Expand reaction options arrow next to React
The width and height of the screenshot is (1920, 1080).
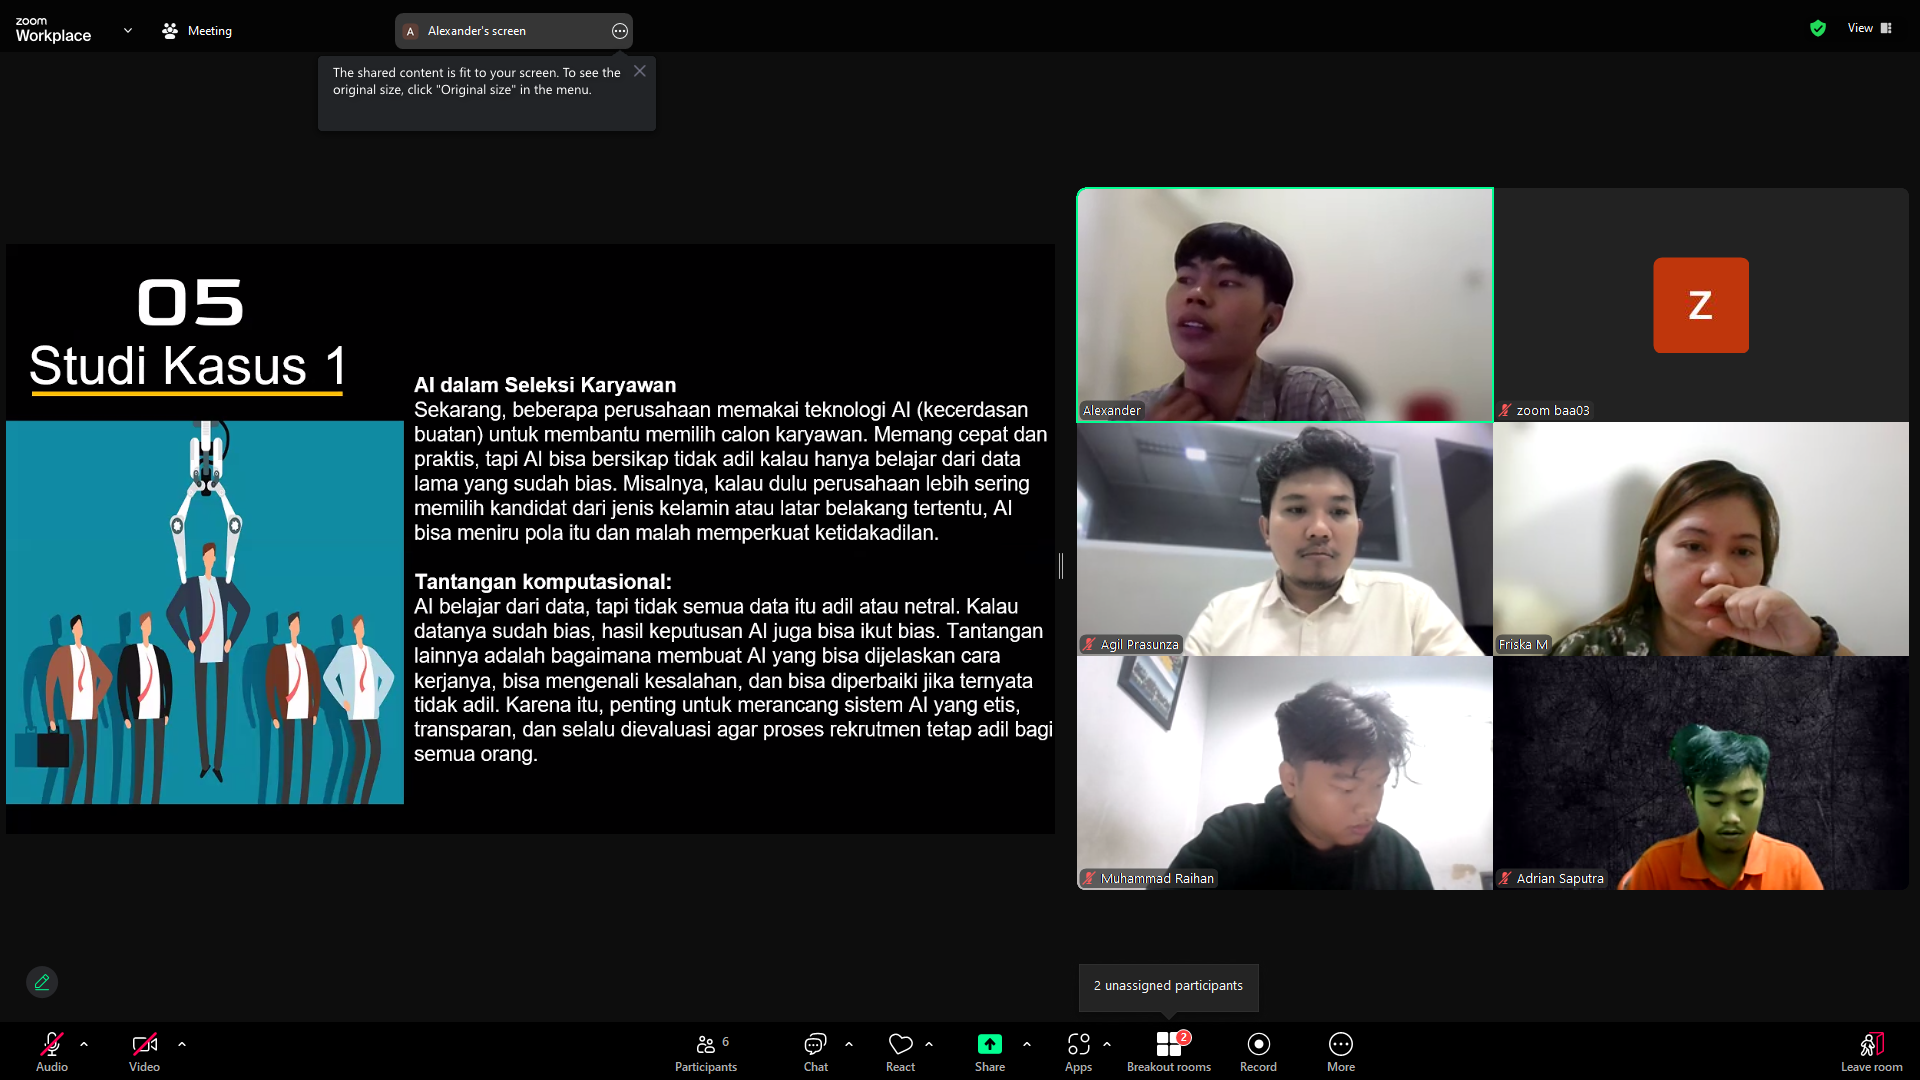coord(929,1044)
